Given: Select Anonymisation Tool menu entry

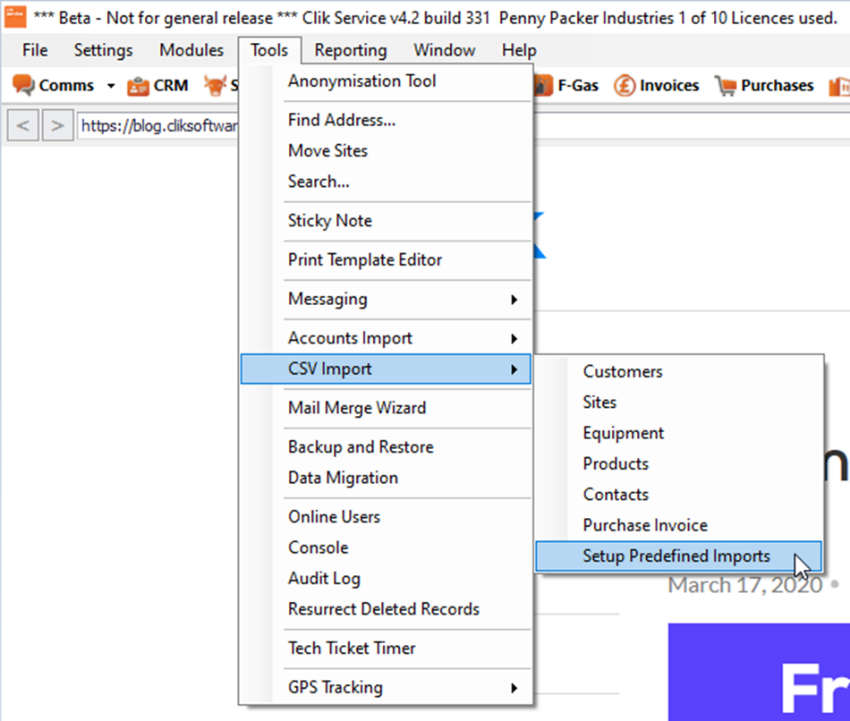Looking at the screenshot, I should [362, 81].
